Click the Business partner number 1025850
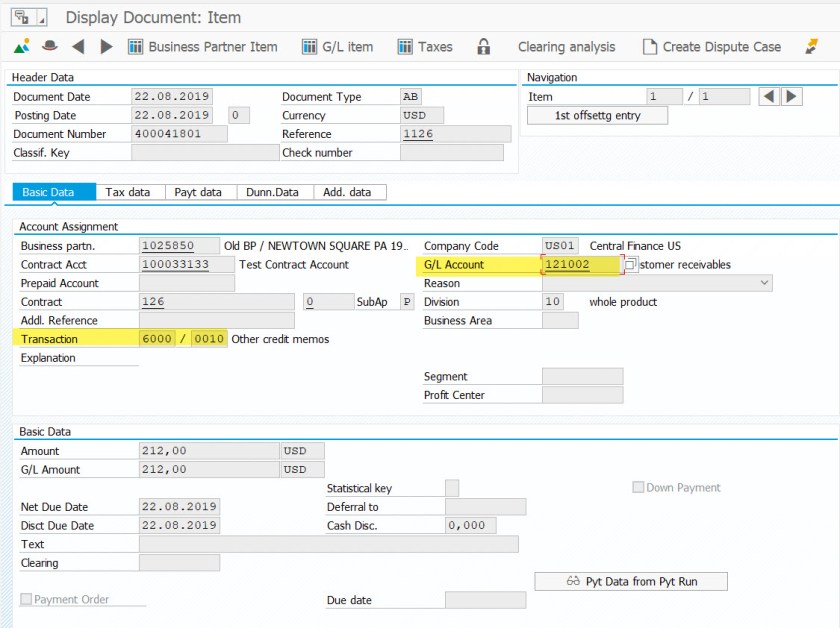This screenshot has height=628, width=840. [179, 246]
